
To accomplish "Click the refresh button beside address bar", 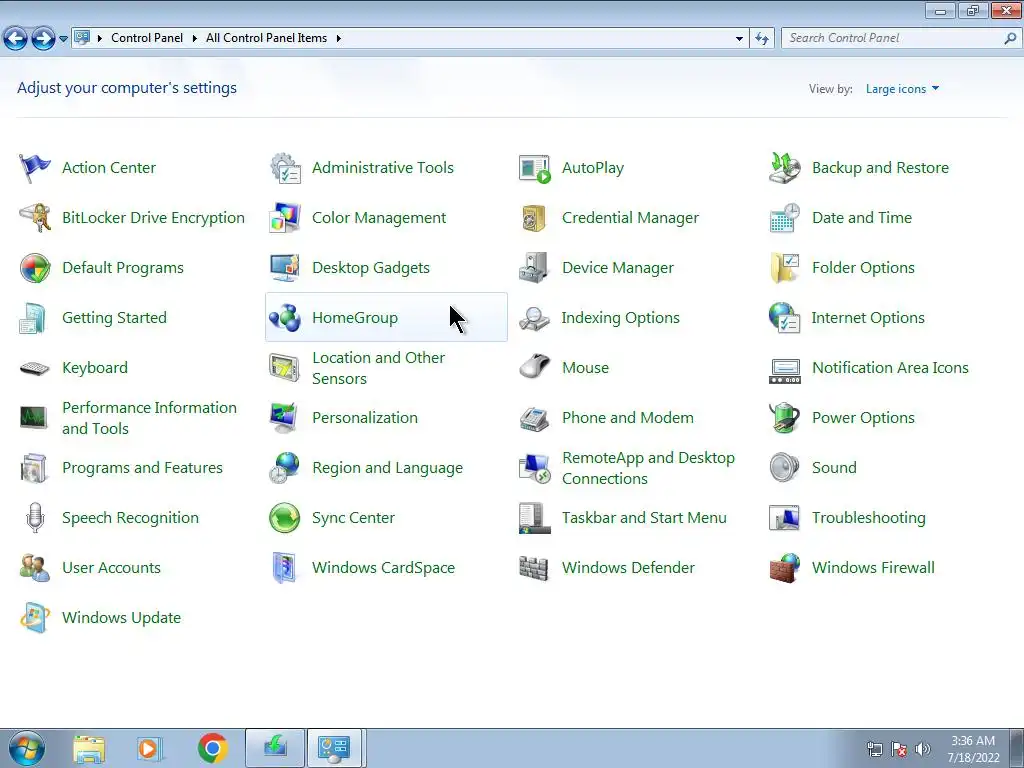I will (x=762, y=39).
